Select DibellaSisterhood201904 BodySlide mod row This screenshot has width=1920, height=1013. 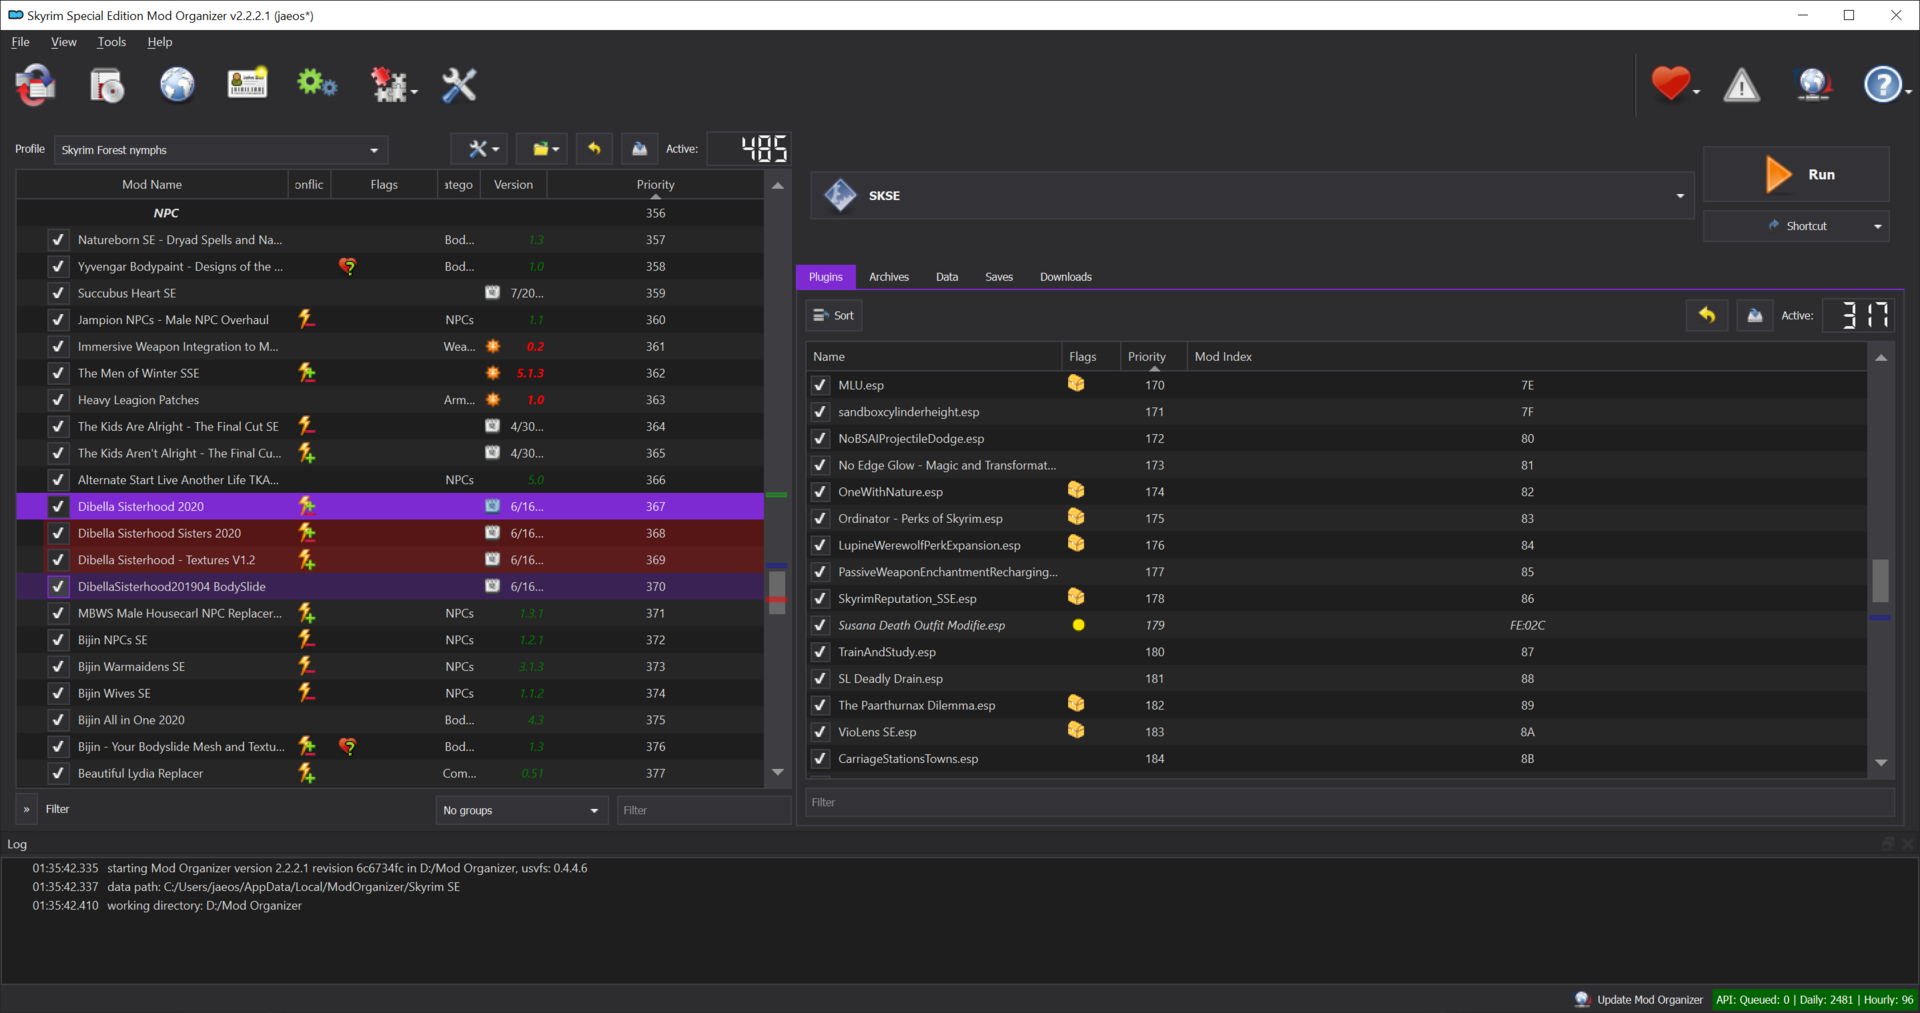390,586
